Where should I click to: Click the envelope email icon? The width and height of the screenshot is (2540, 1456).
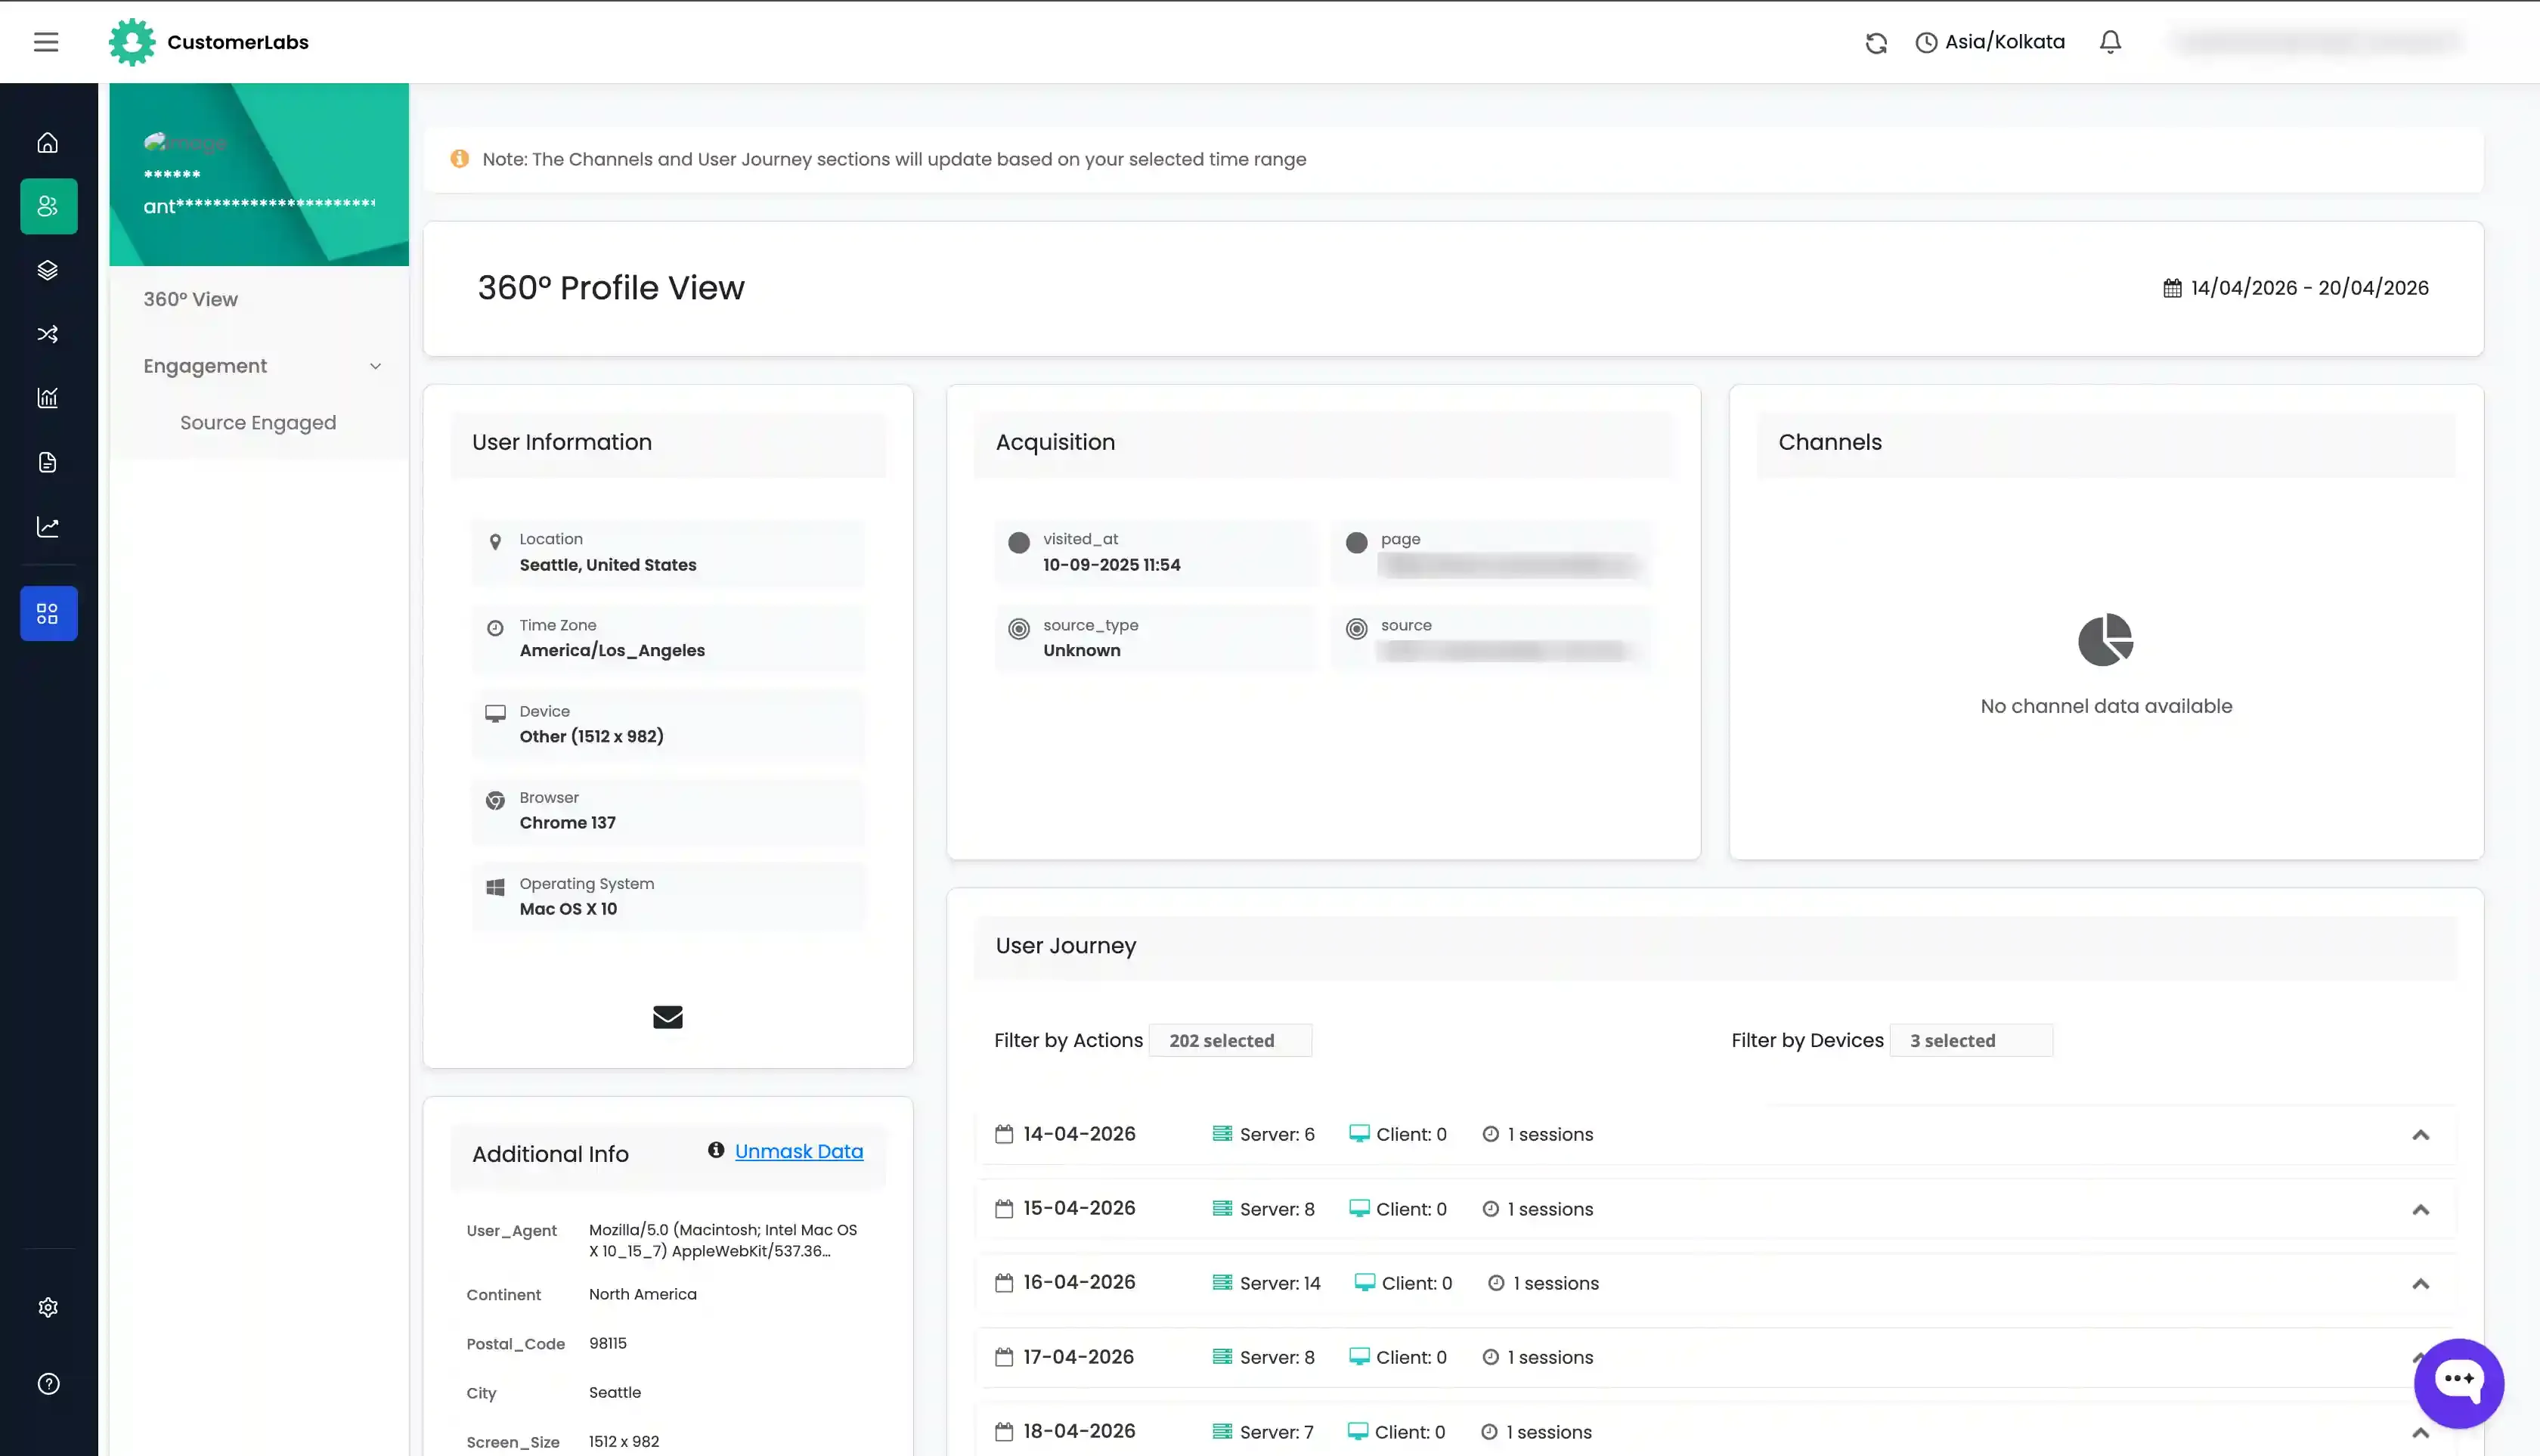click(668, 1017)
